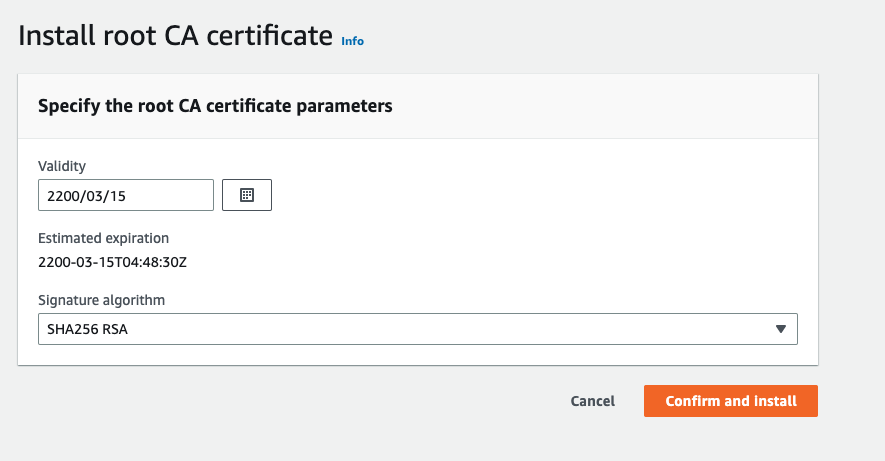Select the 2200-03-15T04:48:30Z expiration text
Viewport: 885px width, 461px height.
(112, 262)
